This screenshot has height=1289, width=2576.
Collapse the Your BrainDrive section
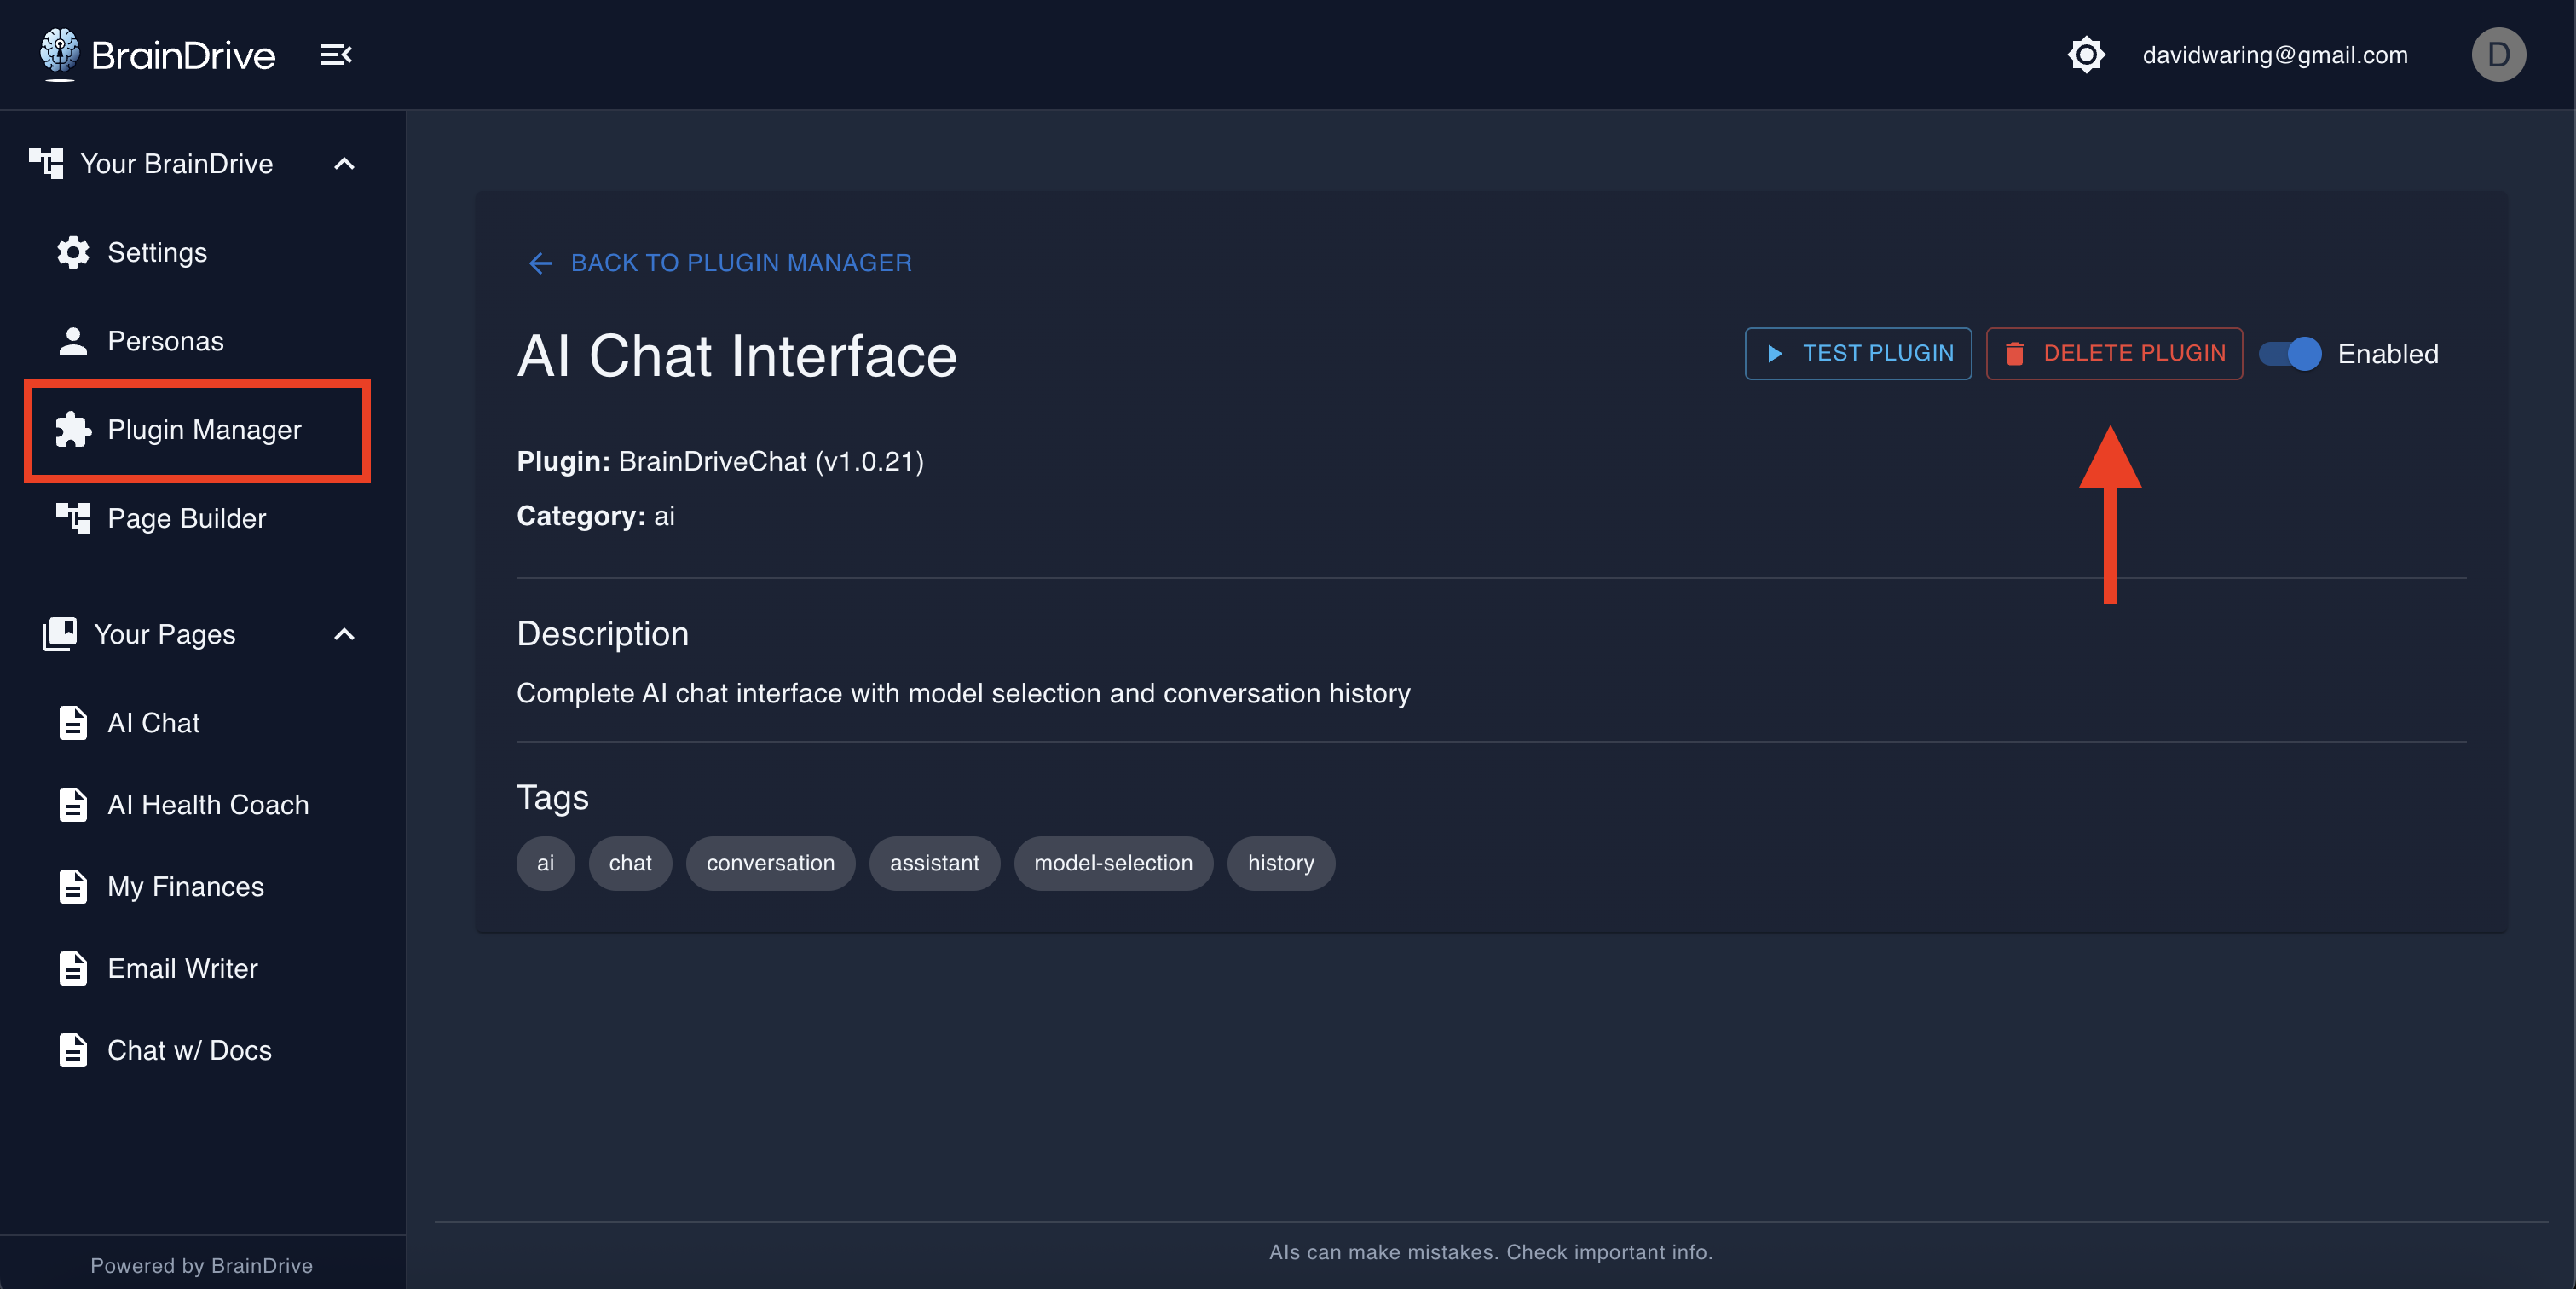(344, 163)
